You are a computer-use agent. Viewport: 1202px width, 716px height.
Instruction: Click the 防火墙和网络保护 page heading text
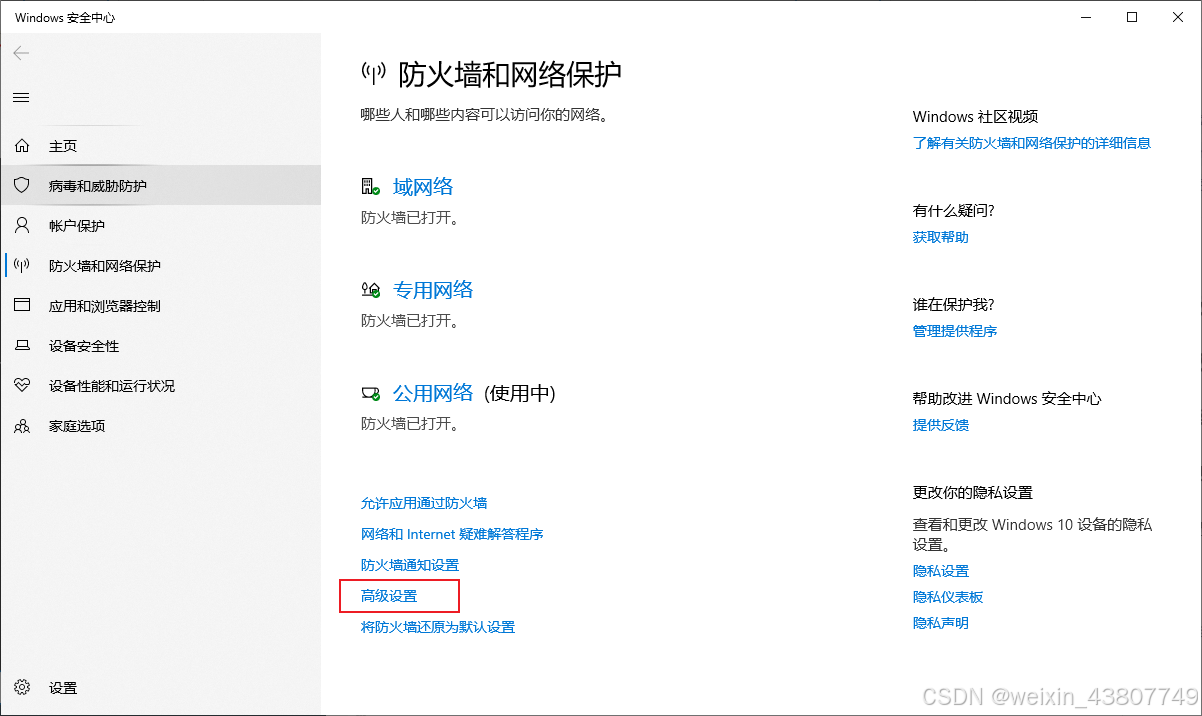(510, 74)
